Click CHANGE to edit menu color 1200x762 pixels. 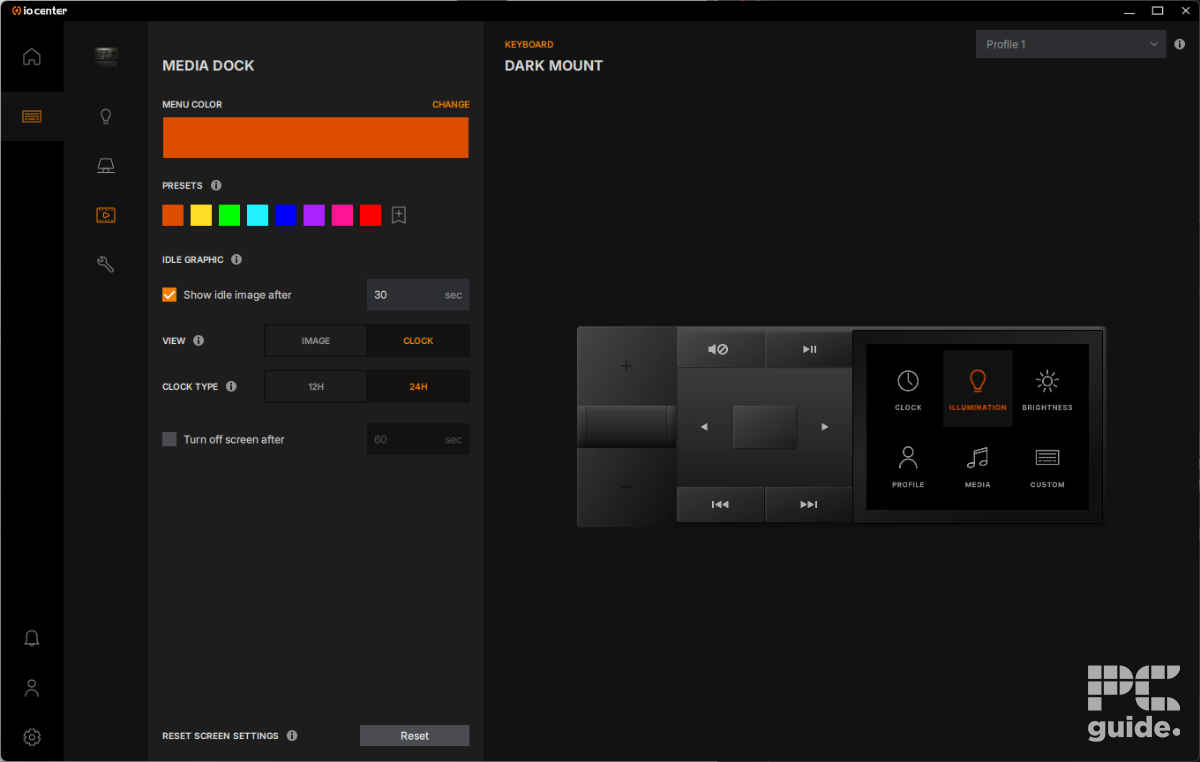click(x=450, y=105)
